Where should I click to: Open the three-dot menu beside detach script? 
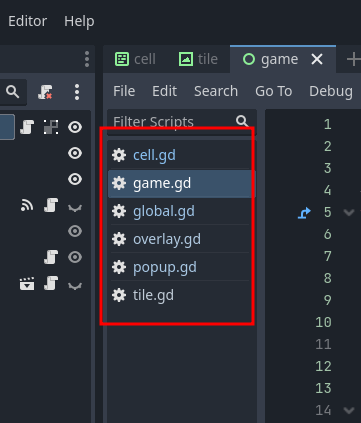77,92
